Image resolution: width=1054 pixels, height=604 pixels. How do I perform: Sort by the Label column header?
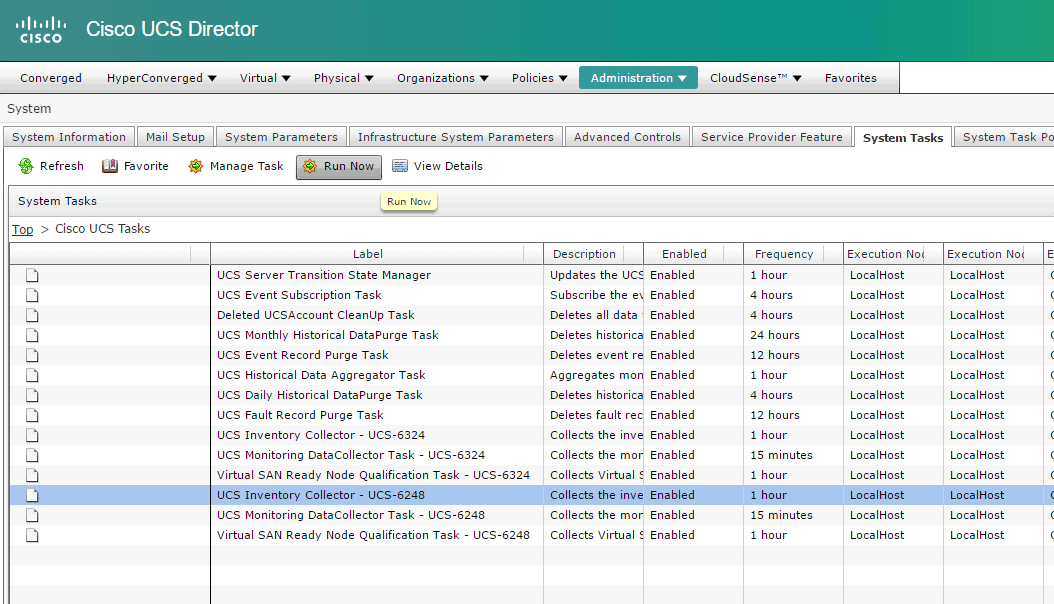pyautogui.click(x=368, y=254)
